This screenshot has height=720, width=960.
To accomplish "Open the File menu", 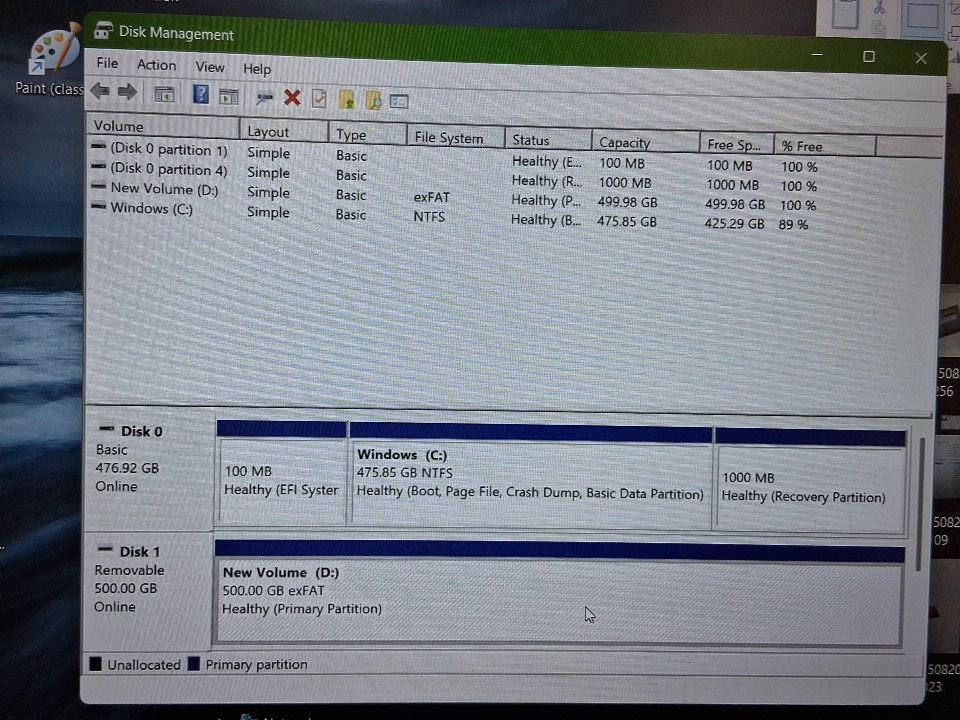I will [107, 63].
